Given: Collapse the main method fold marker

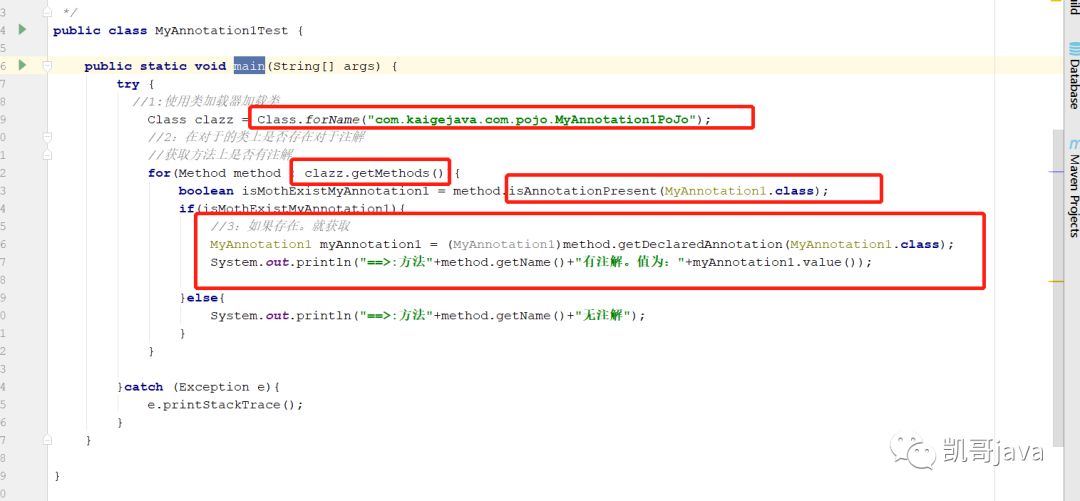Looking at the screenshot, I should tap(47, 66).
